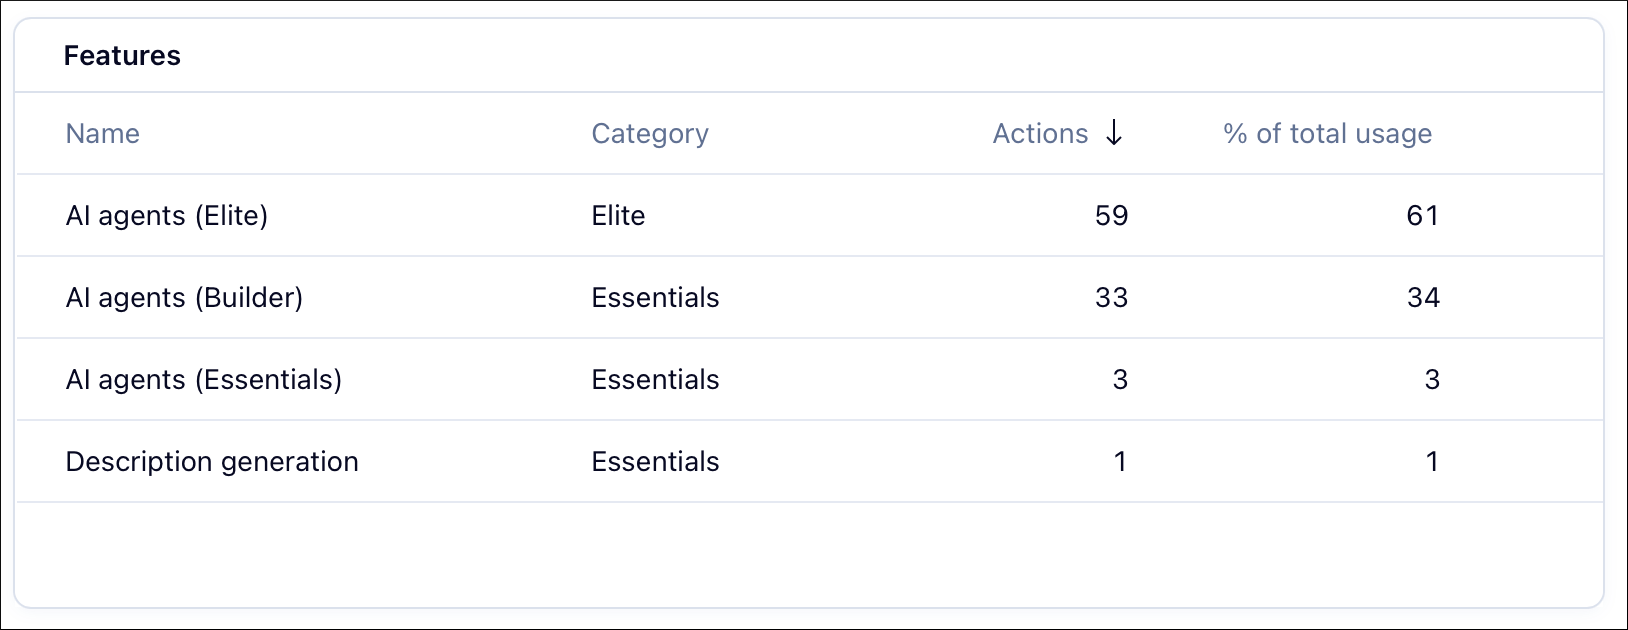Click the 61 percent usage value

pos(1423,216)
